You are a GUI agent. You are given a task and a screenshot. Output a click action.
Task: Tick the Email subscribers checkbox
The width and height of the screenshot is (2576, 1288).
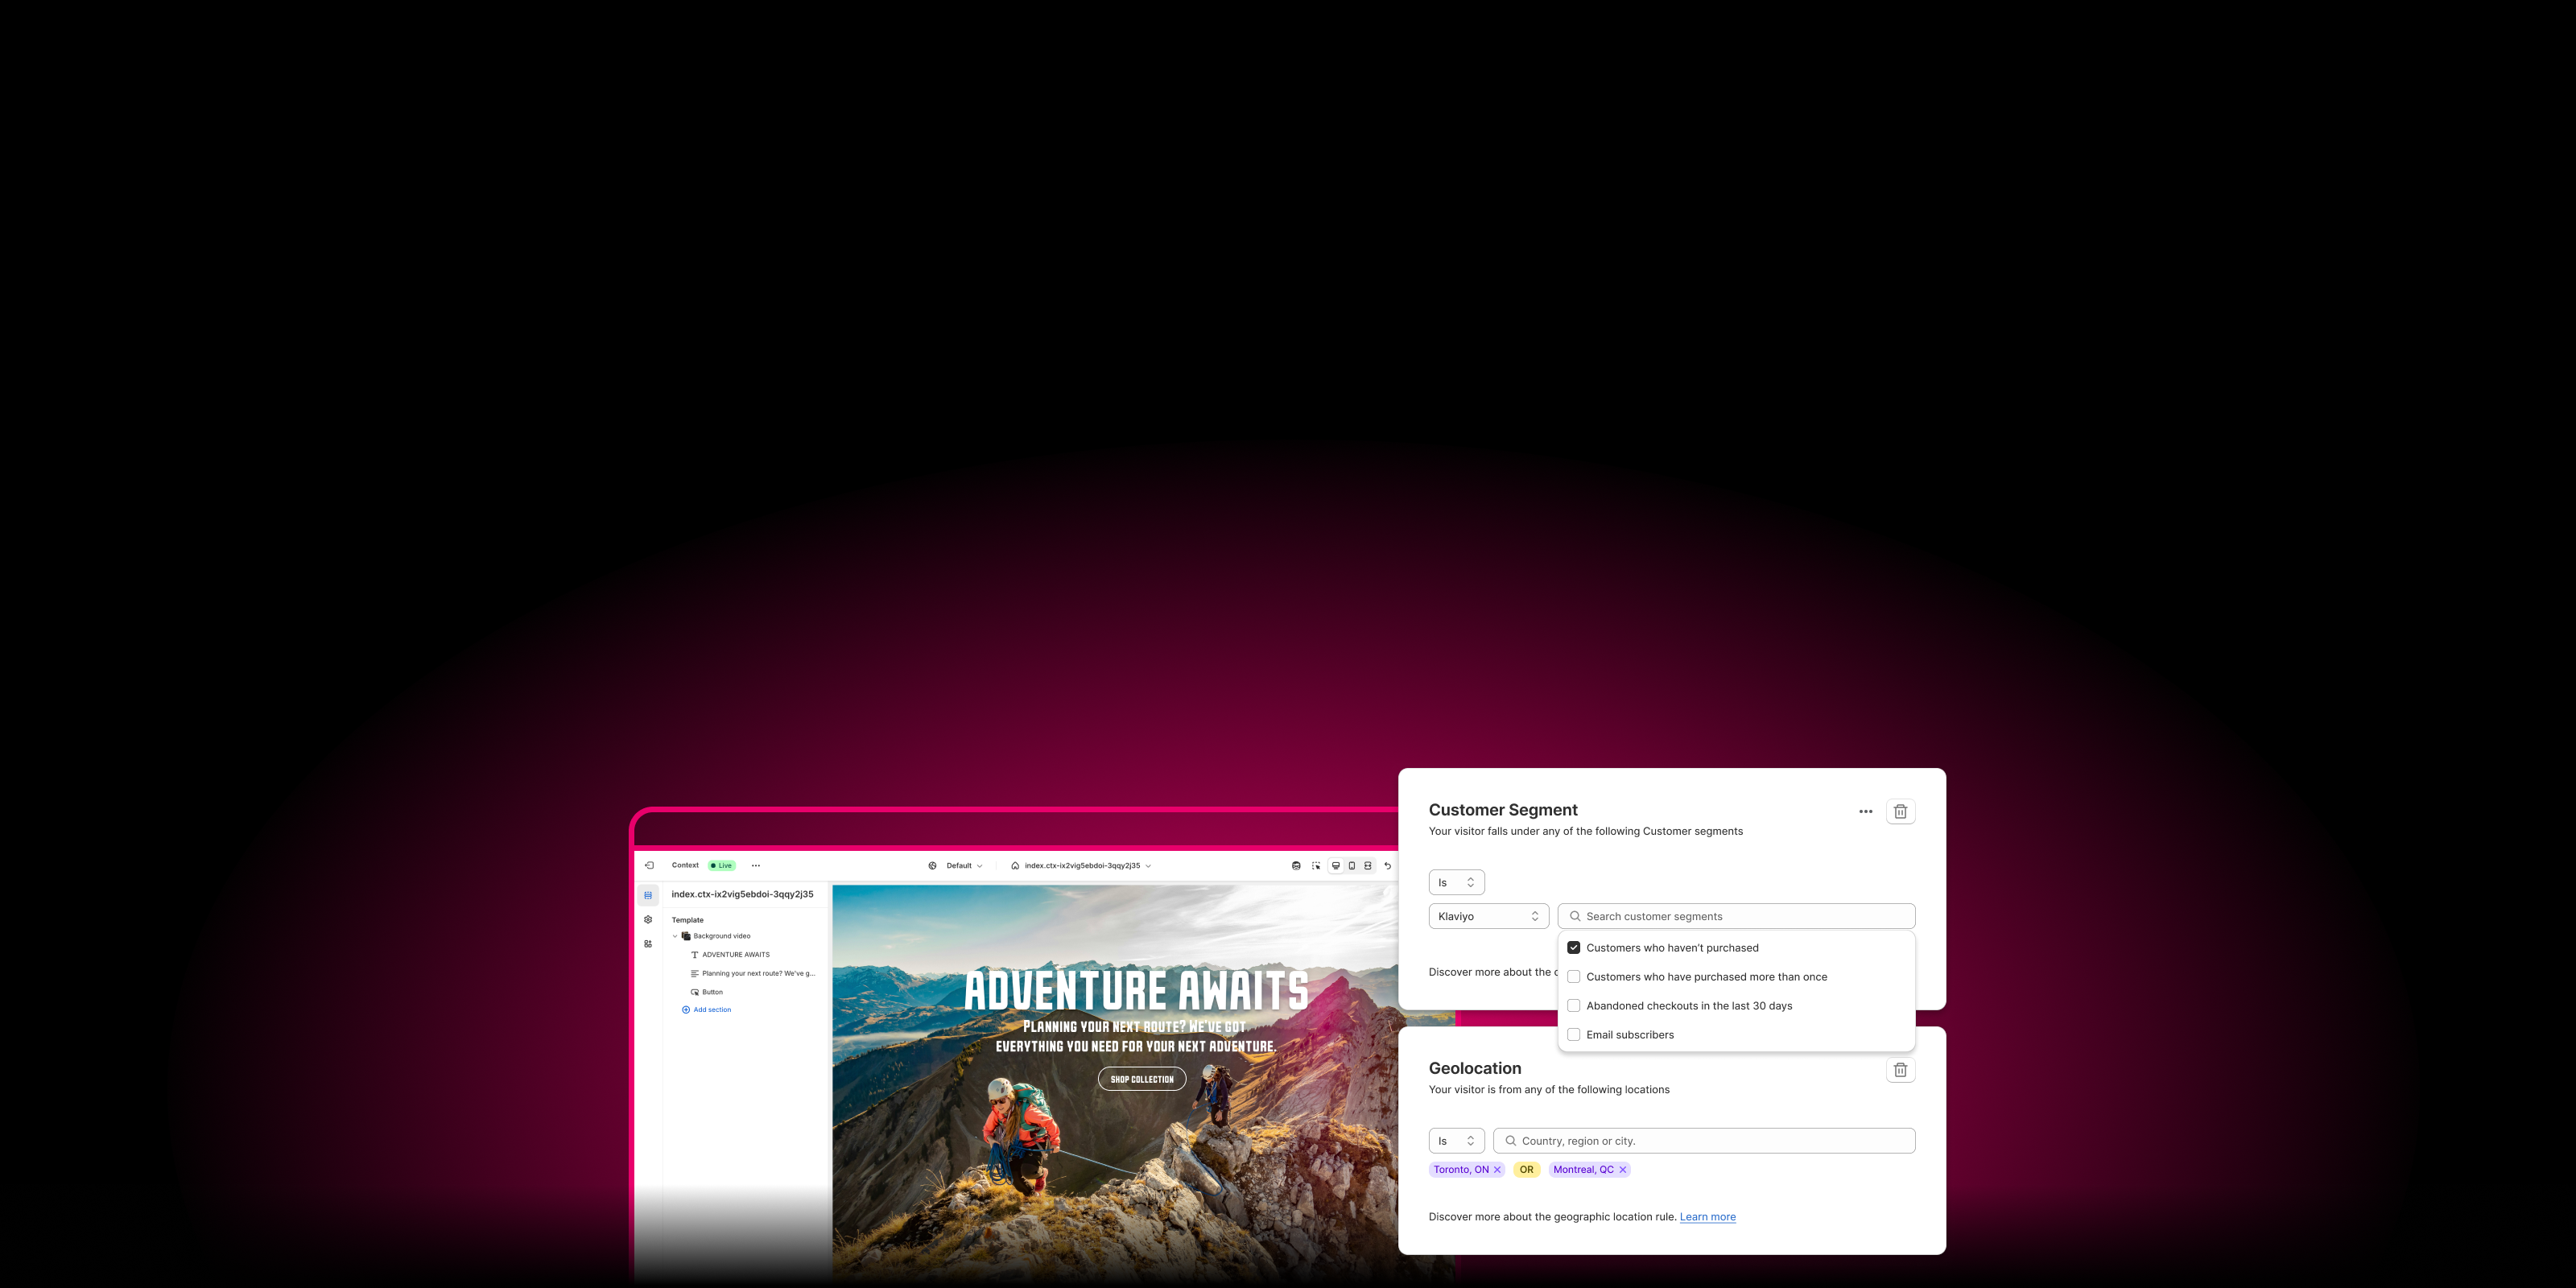pos(1574,1035)
